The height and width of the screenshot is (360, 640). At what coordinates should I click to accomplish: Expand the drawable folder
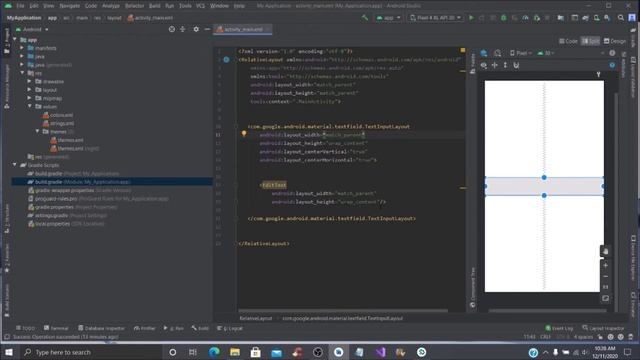point(29,82)
